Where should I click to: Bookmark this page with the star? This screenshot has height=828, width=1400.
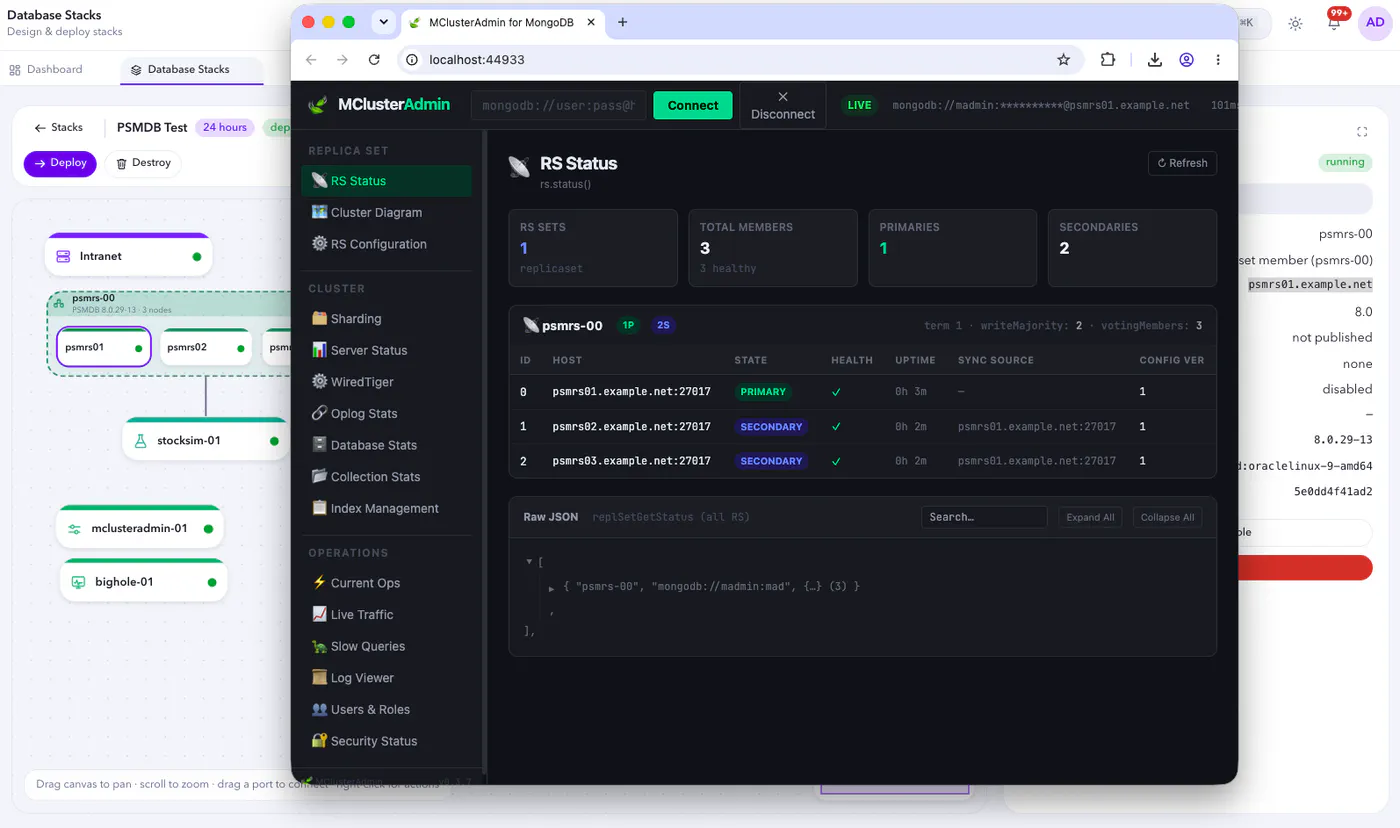point(1063,60)
